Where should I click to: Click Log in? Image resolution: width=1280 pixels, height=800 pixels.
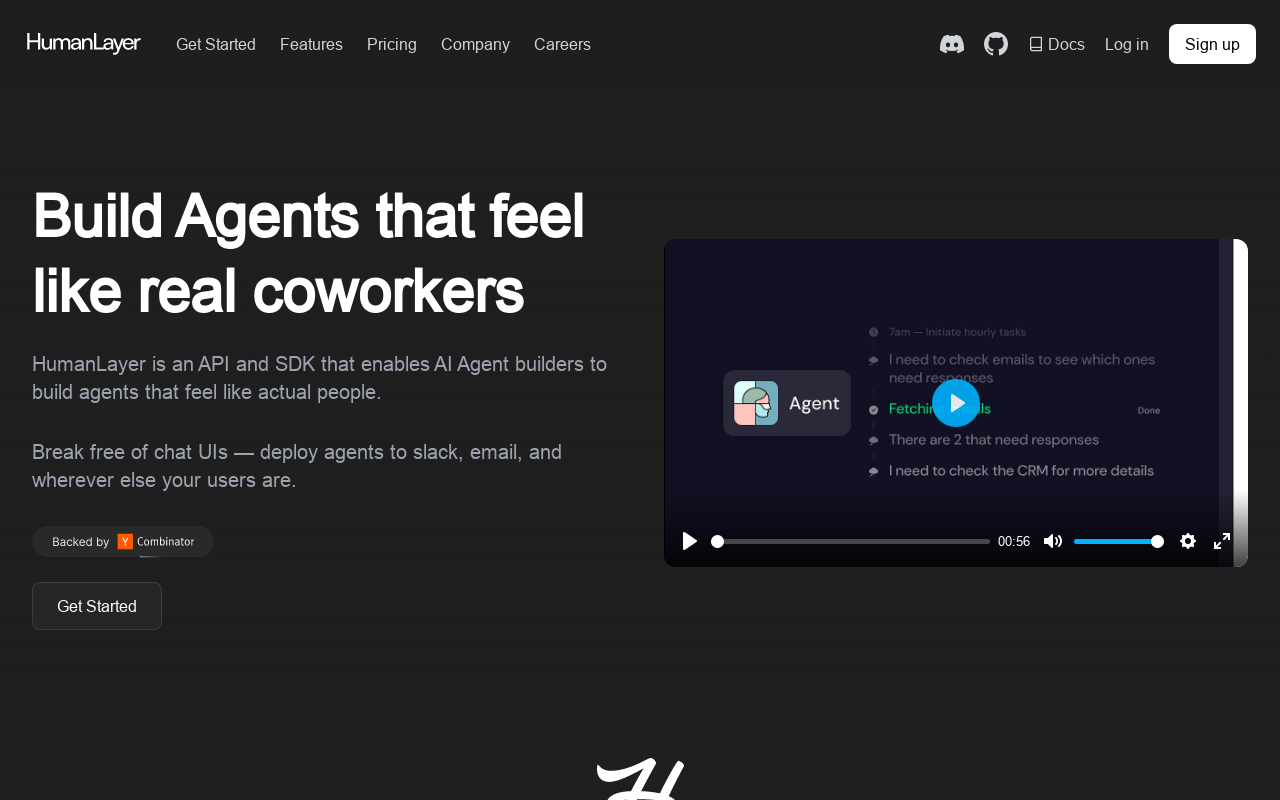[1127, 44]
